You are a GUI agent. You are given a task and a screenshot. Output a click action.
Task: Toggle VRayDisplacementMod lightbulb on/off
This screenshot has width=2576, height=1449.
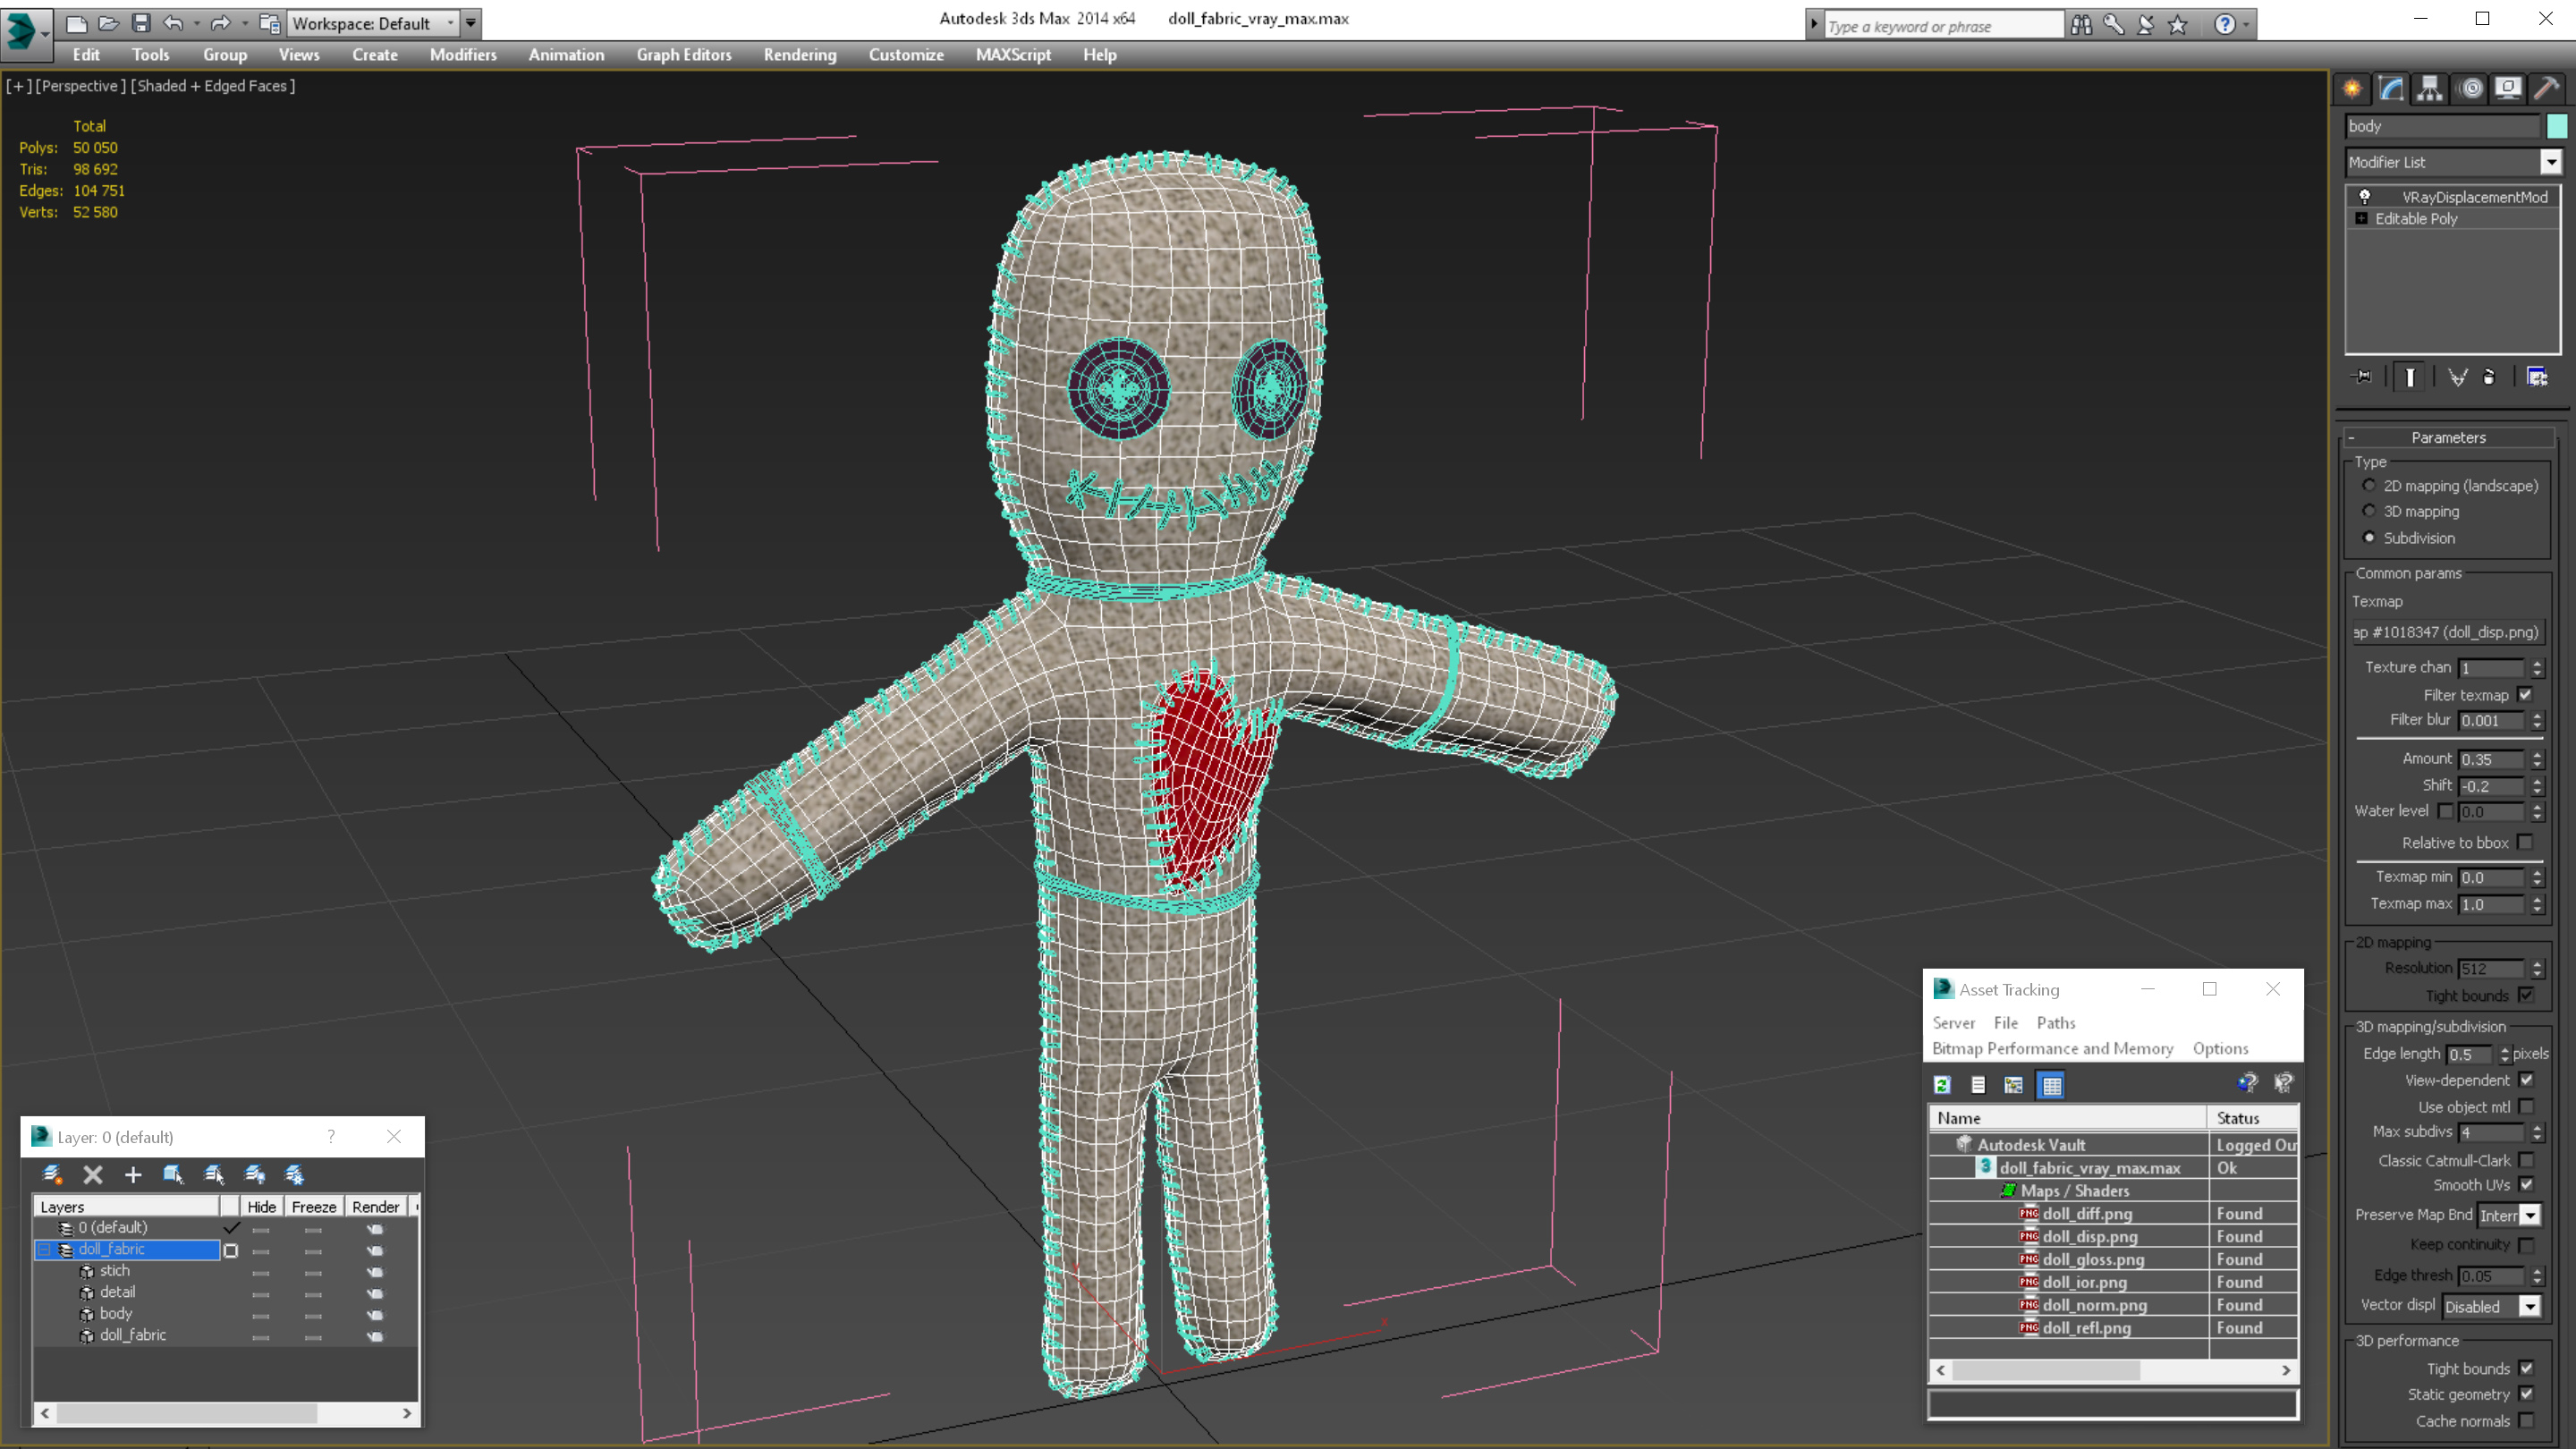[2365, 197]
